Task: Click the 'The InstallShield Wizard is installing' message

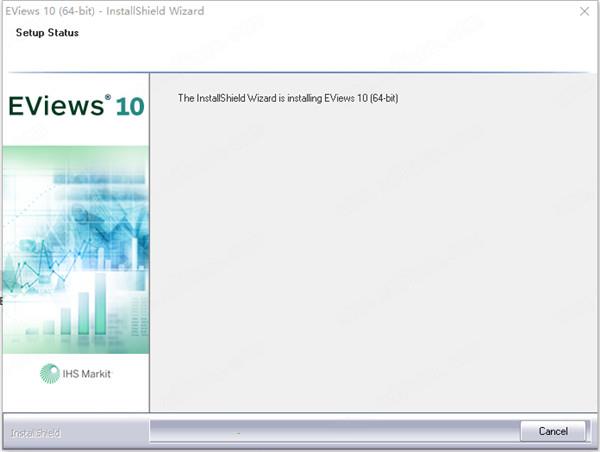Action: pos(288,98)
